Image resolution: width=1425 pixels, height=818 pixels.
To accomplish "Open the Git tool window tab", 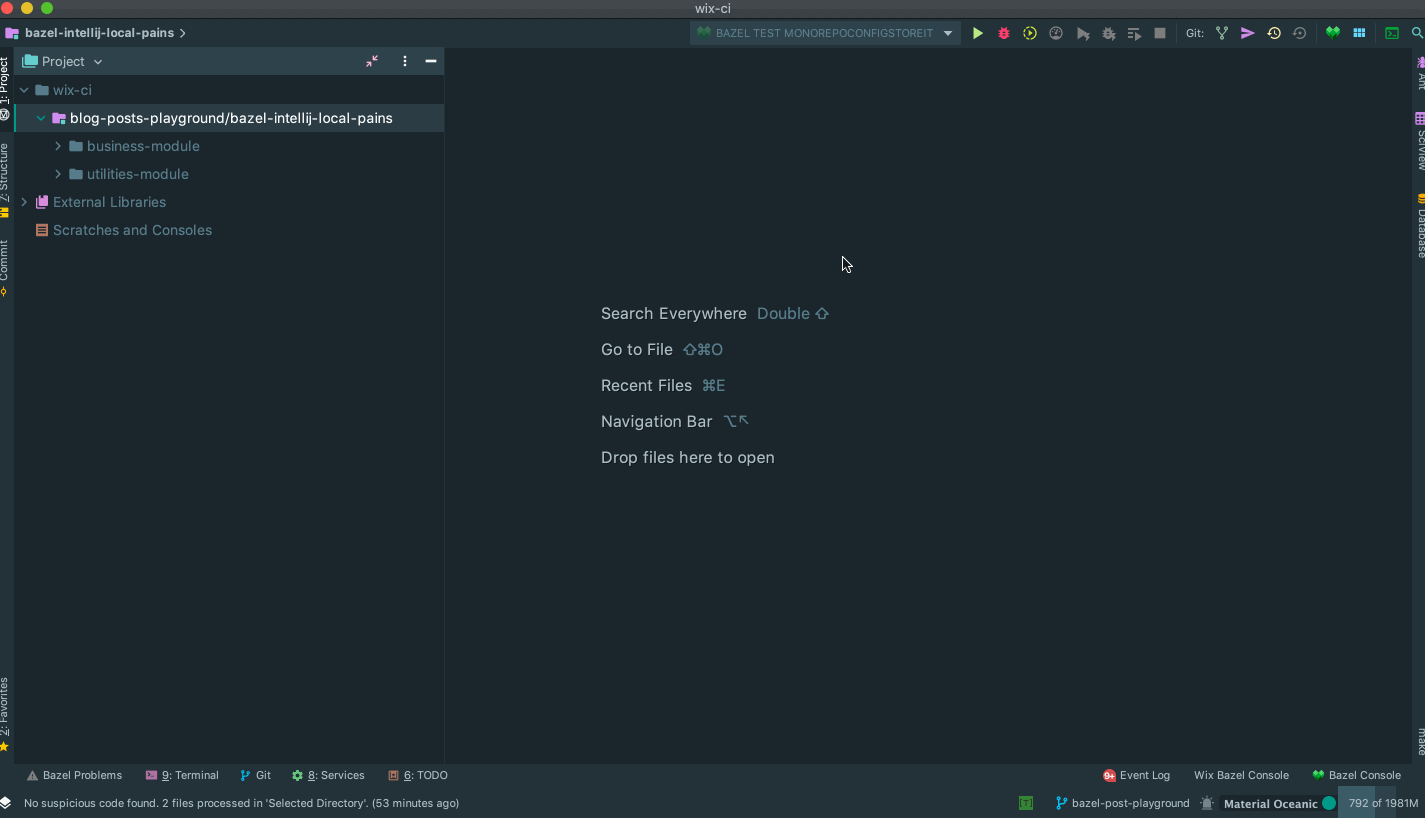I will pos(256,775).
